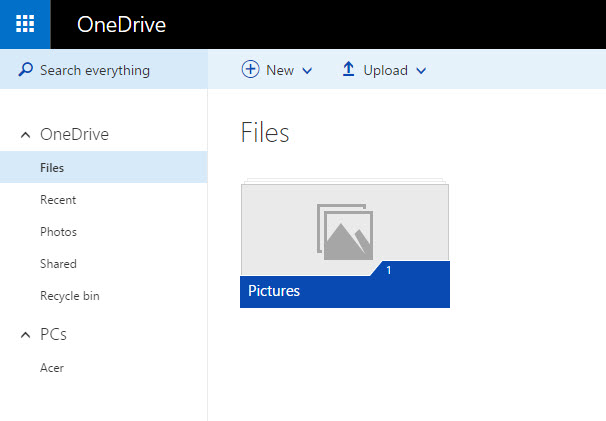
Task: Collapse the OneDrive section chevron
Action: tap(25, 135)
